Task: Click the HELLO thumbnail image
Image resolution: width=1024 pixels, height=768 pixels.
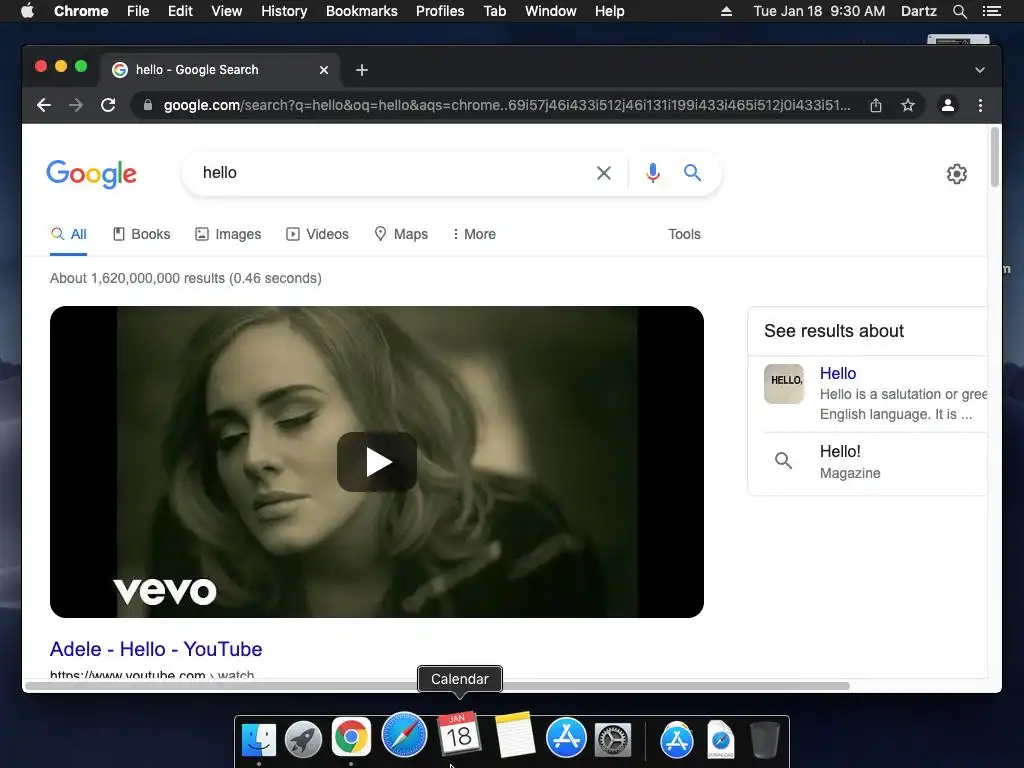Action: 784,384
